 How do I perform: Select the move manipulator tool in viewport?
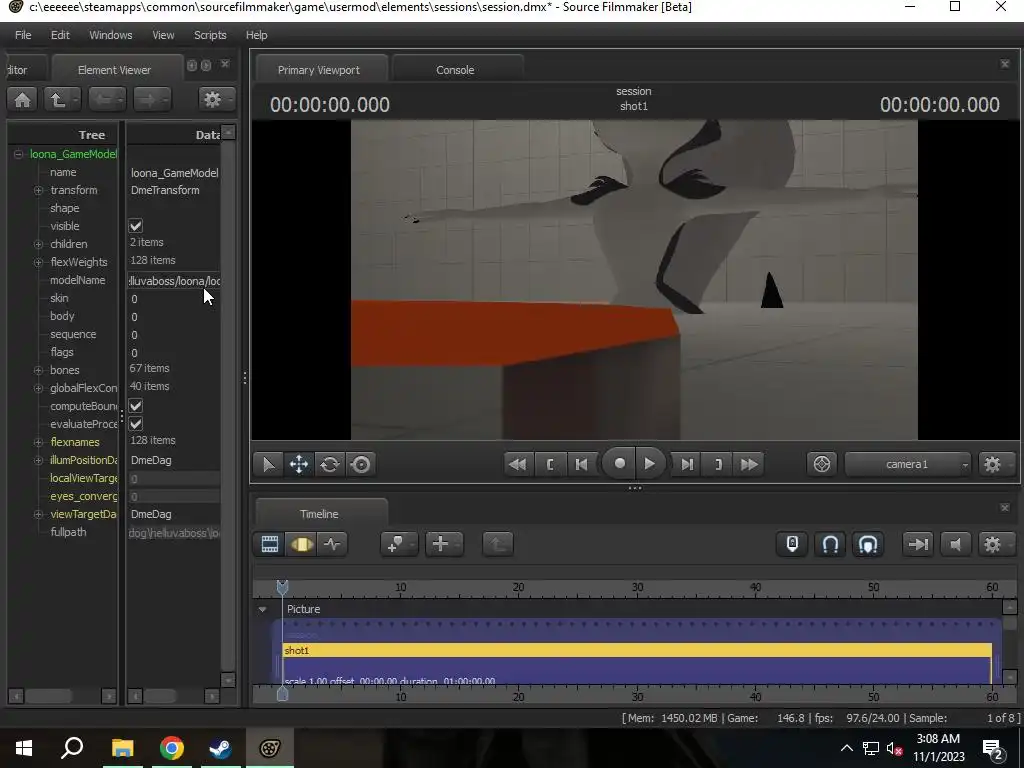pyautogui.click(x=298, y=464)
